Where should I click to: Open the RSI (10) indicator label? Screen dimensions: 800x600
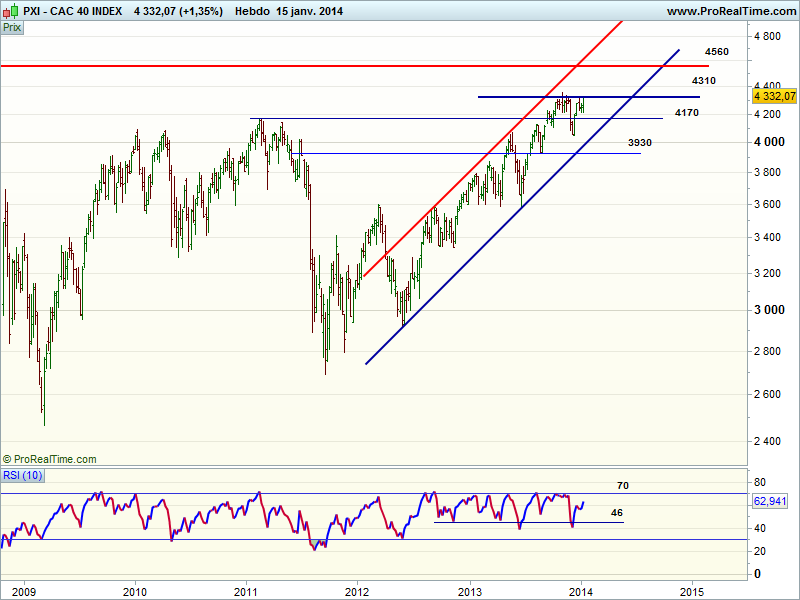(x=22, y=475)
